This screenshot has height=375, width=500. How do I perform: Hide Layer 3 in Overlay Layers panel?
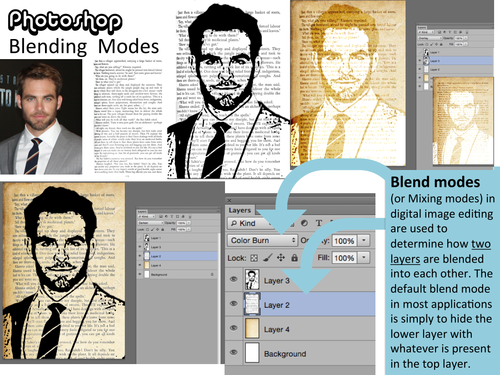pyautogui.click(x=420, y=60)
